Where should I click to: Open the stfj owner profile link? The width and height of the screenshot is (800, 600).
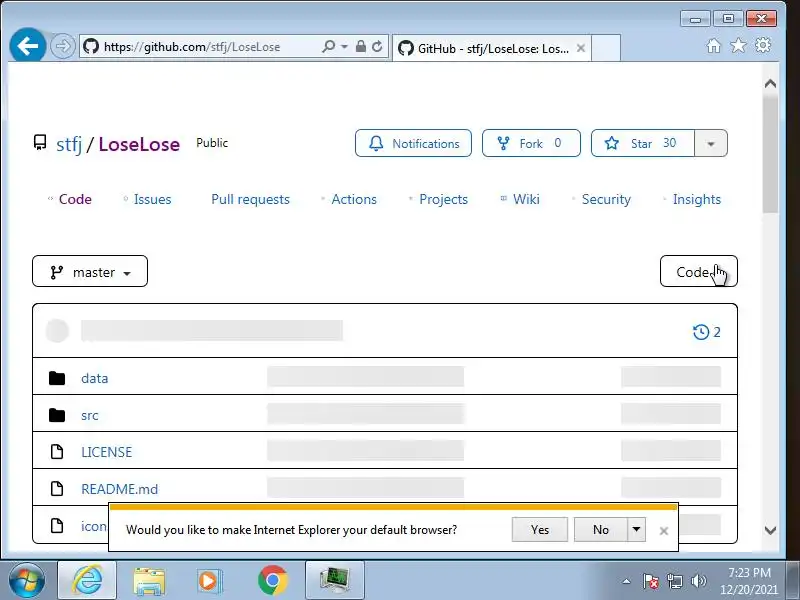pos(69,144)
